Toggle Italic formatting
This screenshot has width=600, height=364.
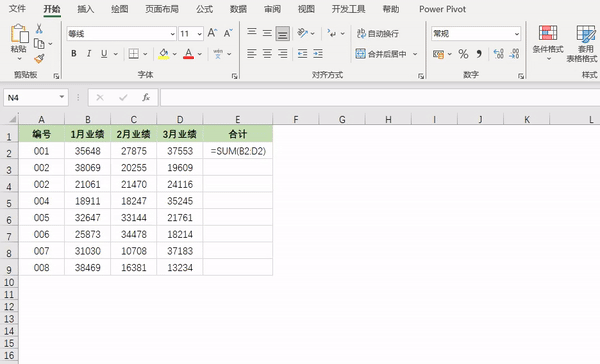[89, 54]
